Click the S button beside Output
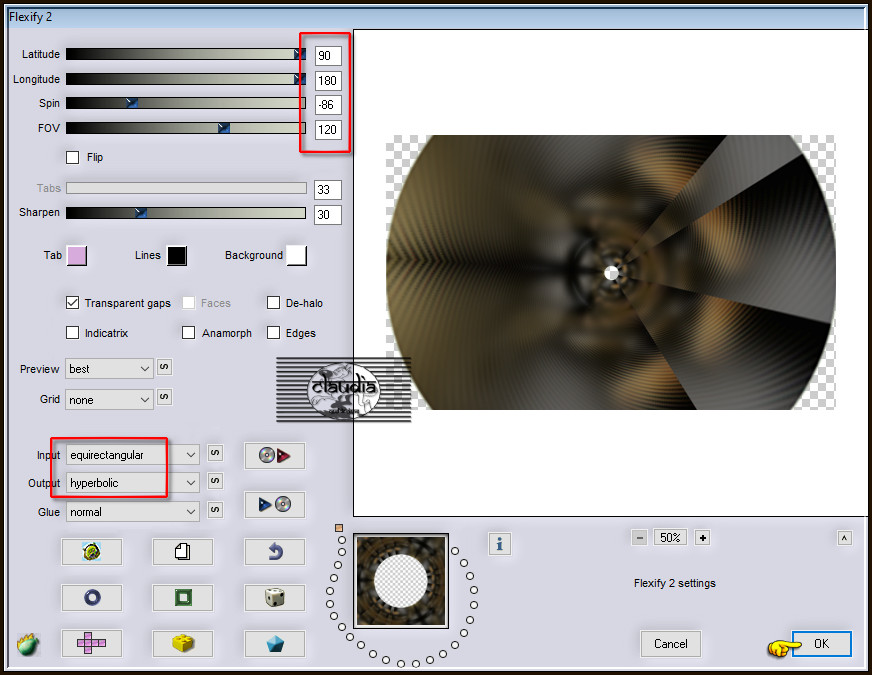Image resolution: width=872 pixels, height=675 pixels. pyautogui.click(x=215, y=481)
